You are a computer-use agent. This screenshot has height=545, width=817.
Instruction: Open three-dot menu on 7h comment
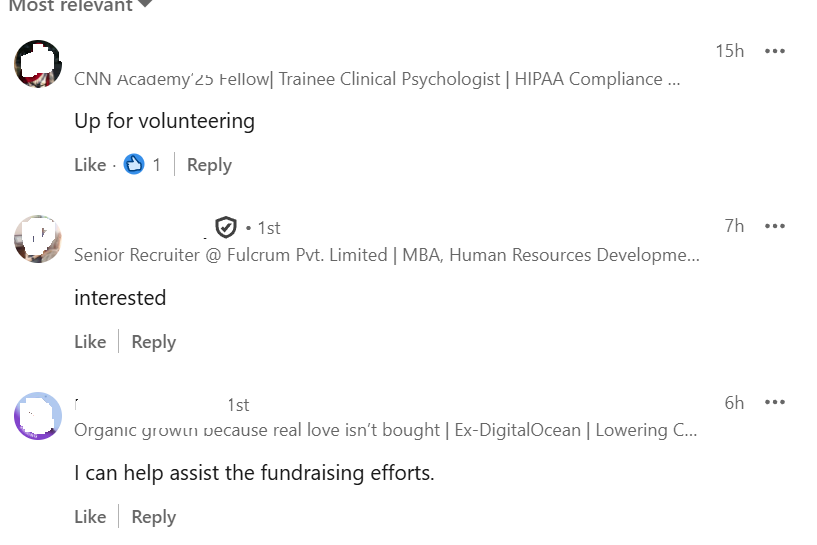pos(774,226)
